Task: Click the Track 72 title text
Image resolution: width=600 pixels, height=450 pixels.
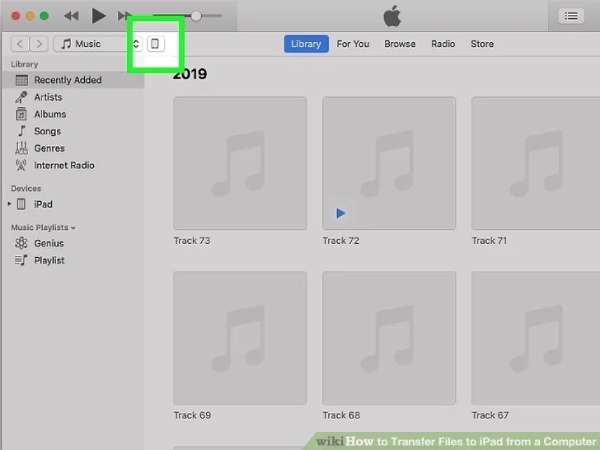Action: click(341, 241)
